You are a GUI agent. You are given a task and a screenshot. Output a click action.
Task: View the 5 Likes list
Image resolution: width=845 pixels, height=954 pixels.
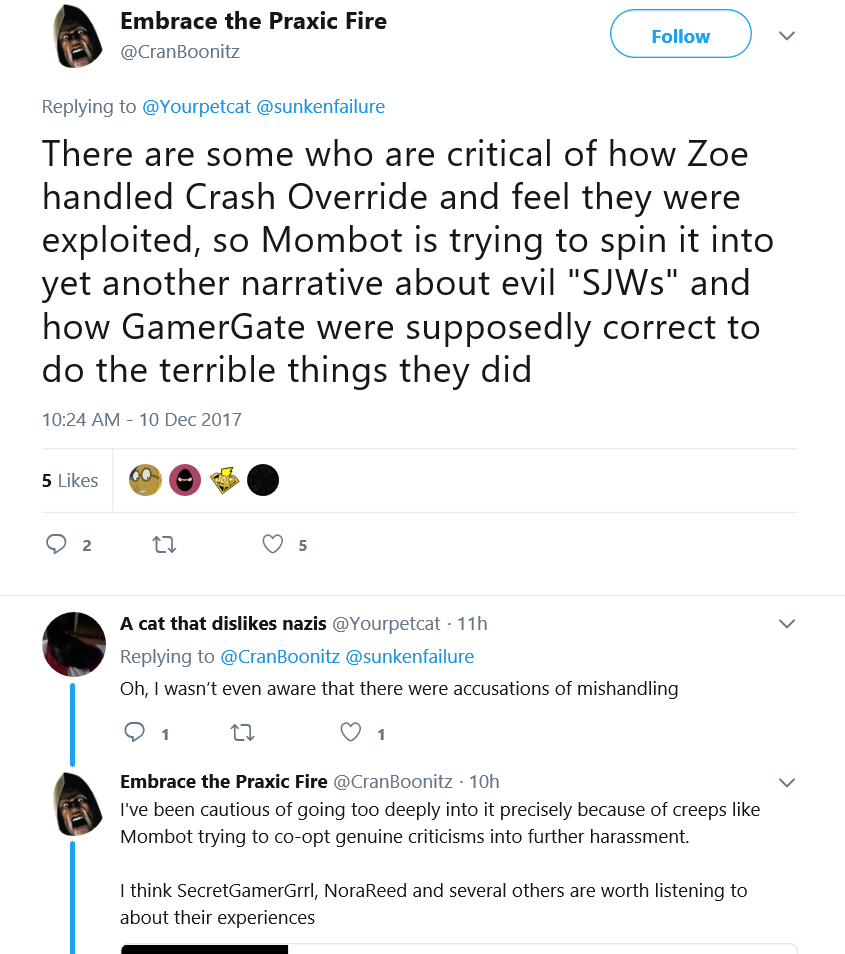coord(70,481)
